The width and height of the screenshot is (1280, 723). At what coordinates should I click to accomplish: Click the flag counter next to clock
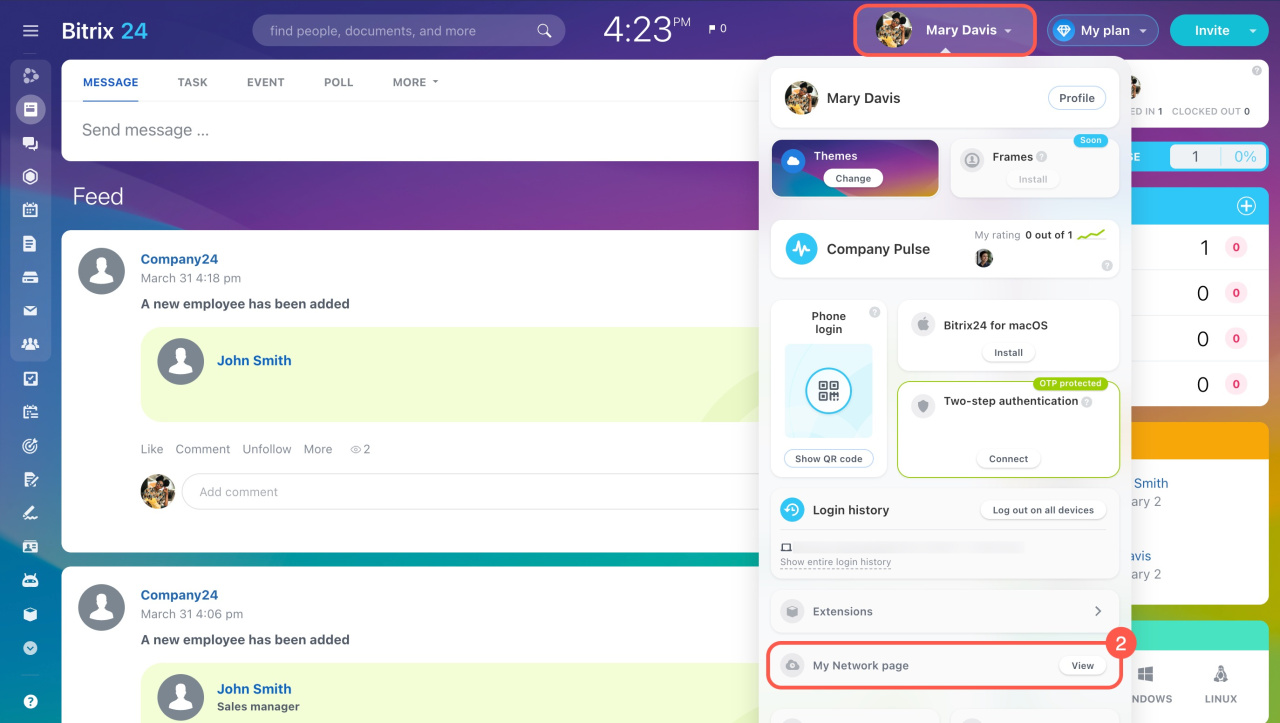click(717, 30)
